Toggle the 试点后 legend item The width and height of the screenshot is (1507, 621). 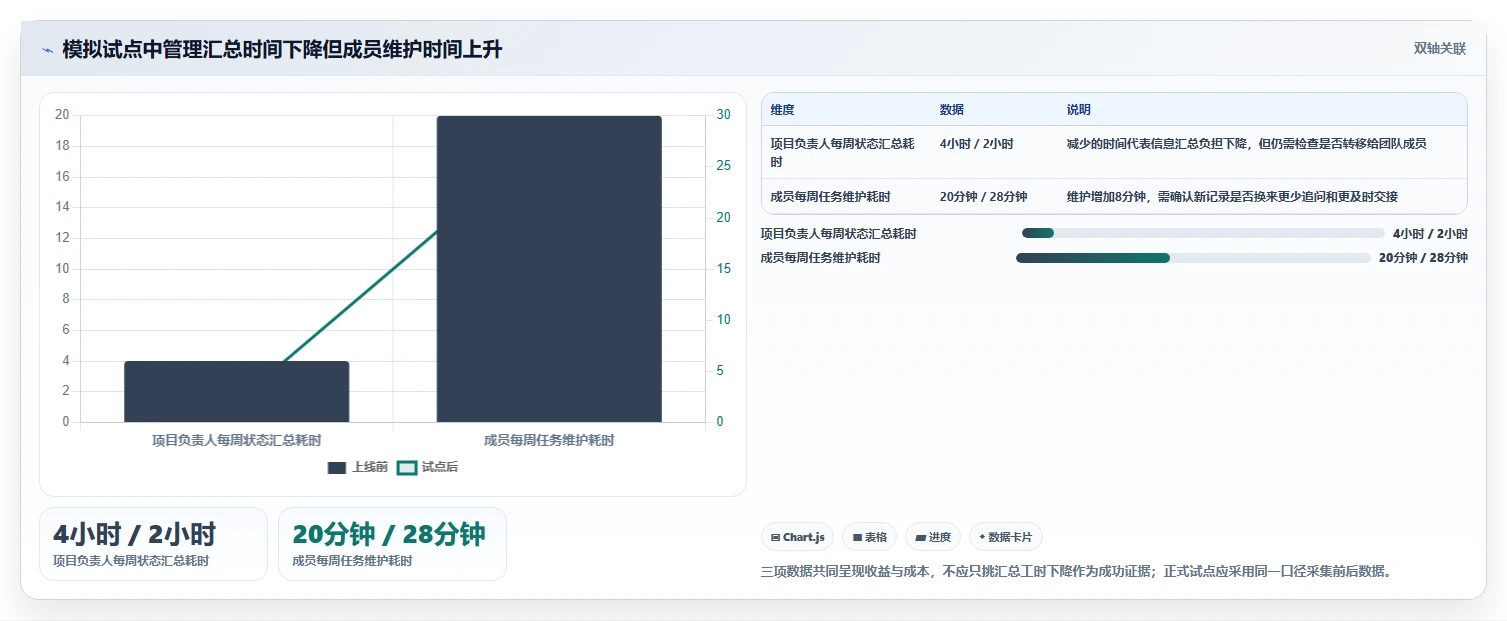427,467
